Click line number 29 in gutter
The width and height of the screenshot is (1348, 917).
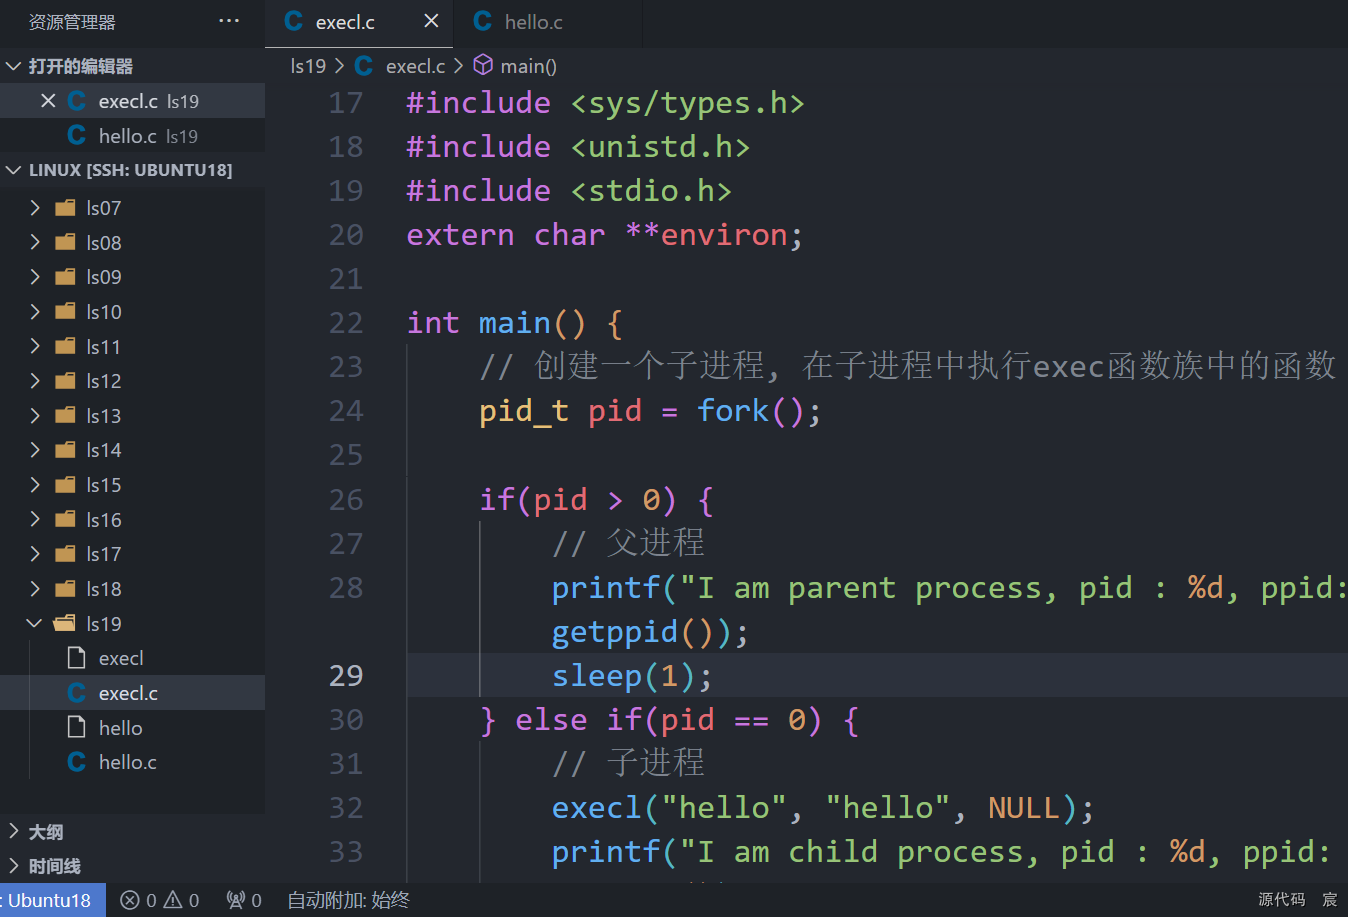(x=346, y=676)
